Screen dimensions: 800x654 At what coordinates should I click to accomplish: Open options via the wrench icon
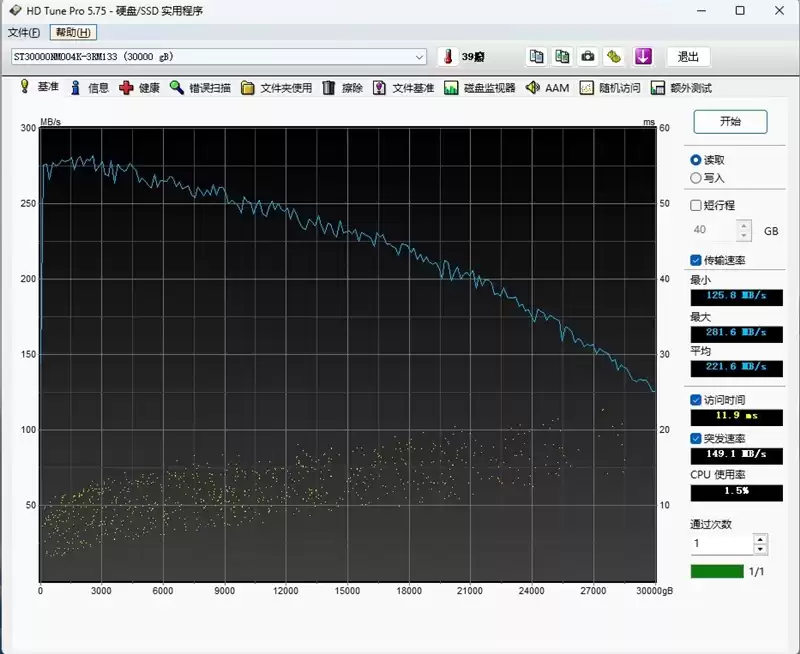point(614,57)
